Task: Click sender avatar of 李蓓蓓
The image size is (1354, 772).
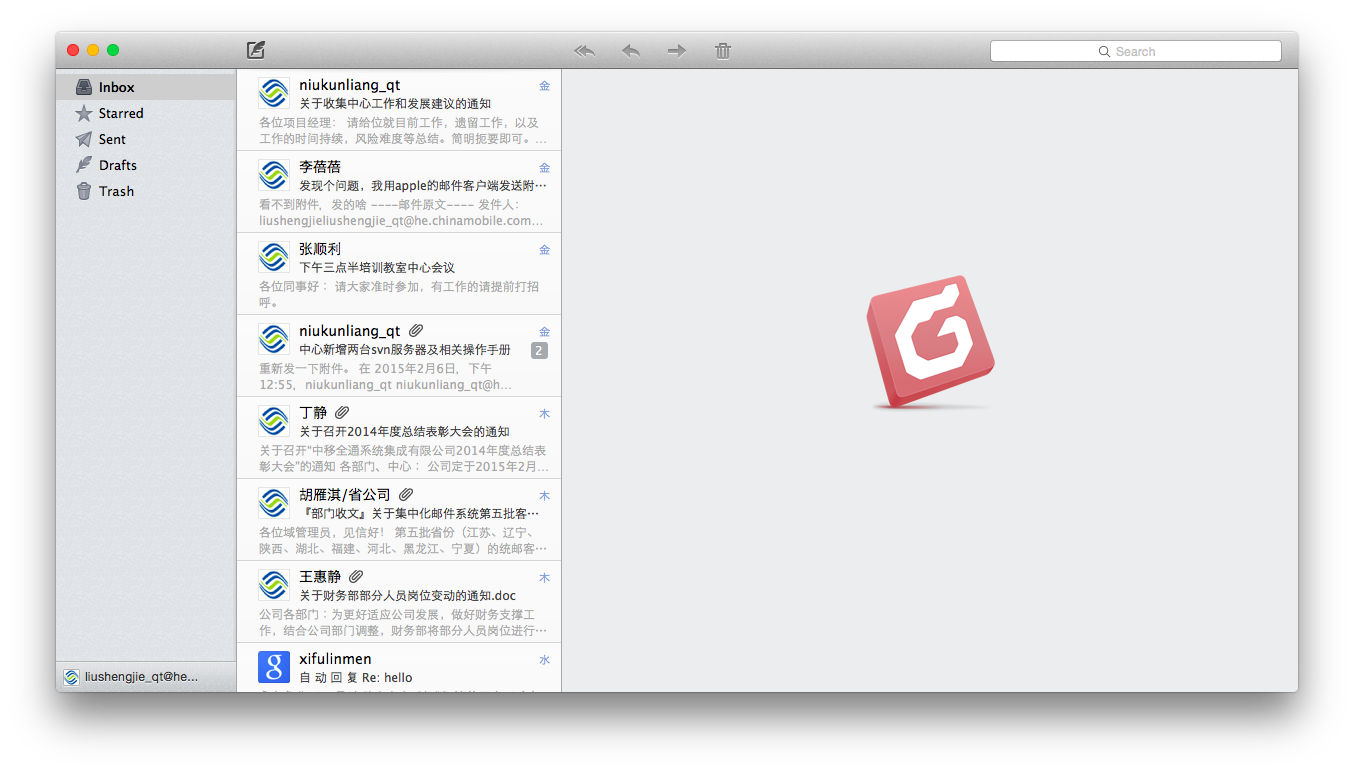Action: (x=274, y=175)
